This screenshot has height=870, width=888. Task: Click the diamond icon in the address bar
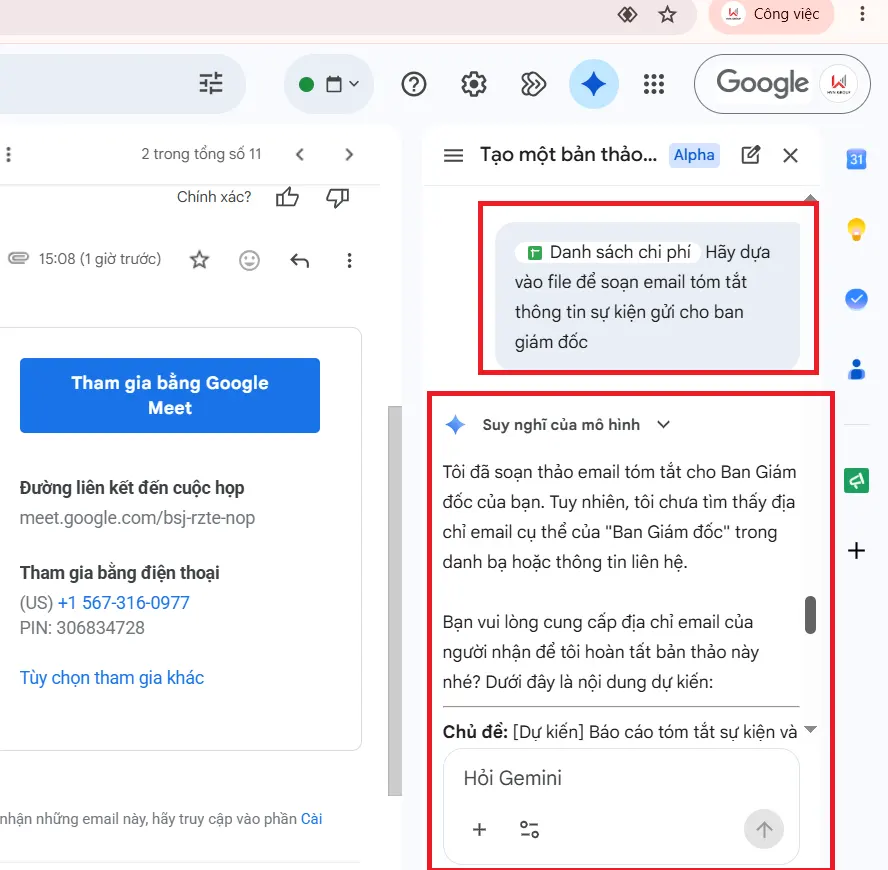[x=627, y=14]
